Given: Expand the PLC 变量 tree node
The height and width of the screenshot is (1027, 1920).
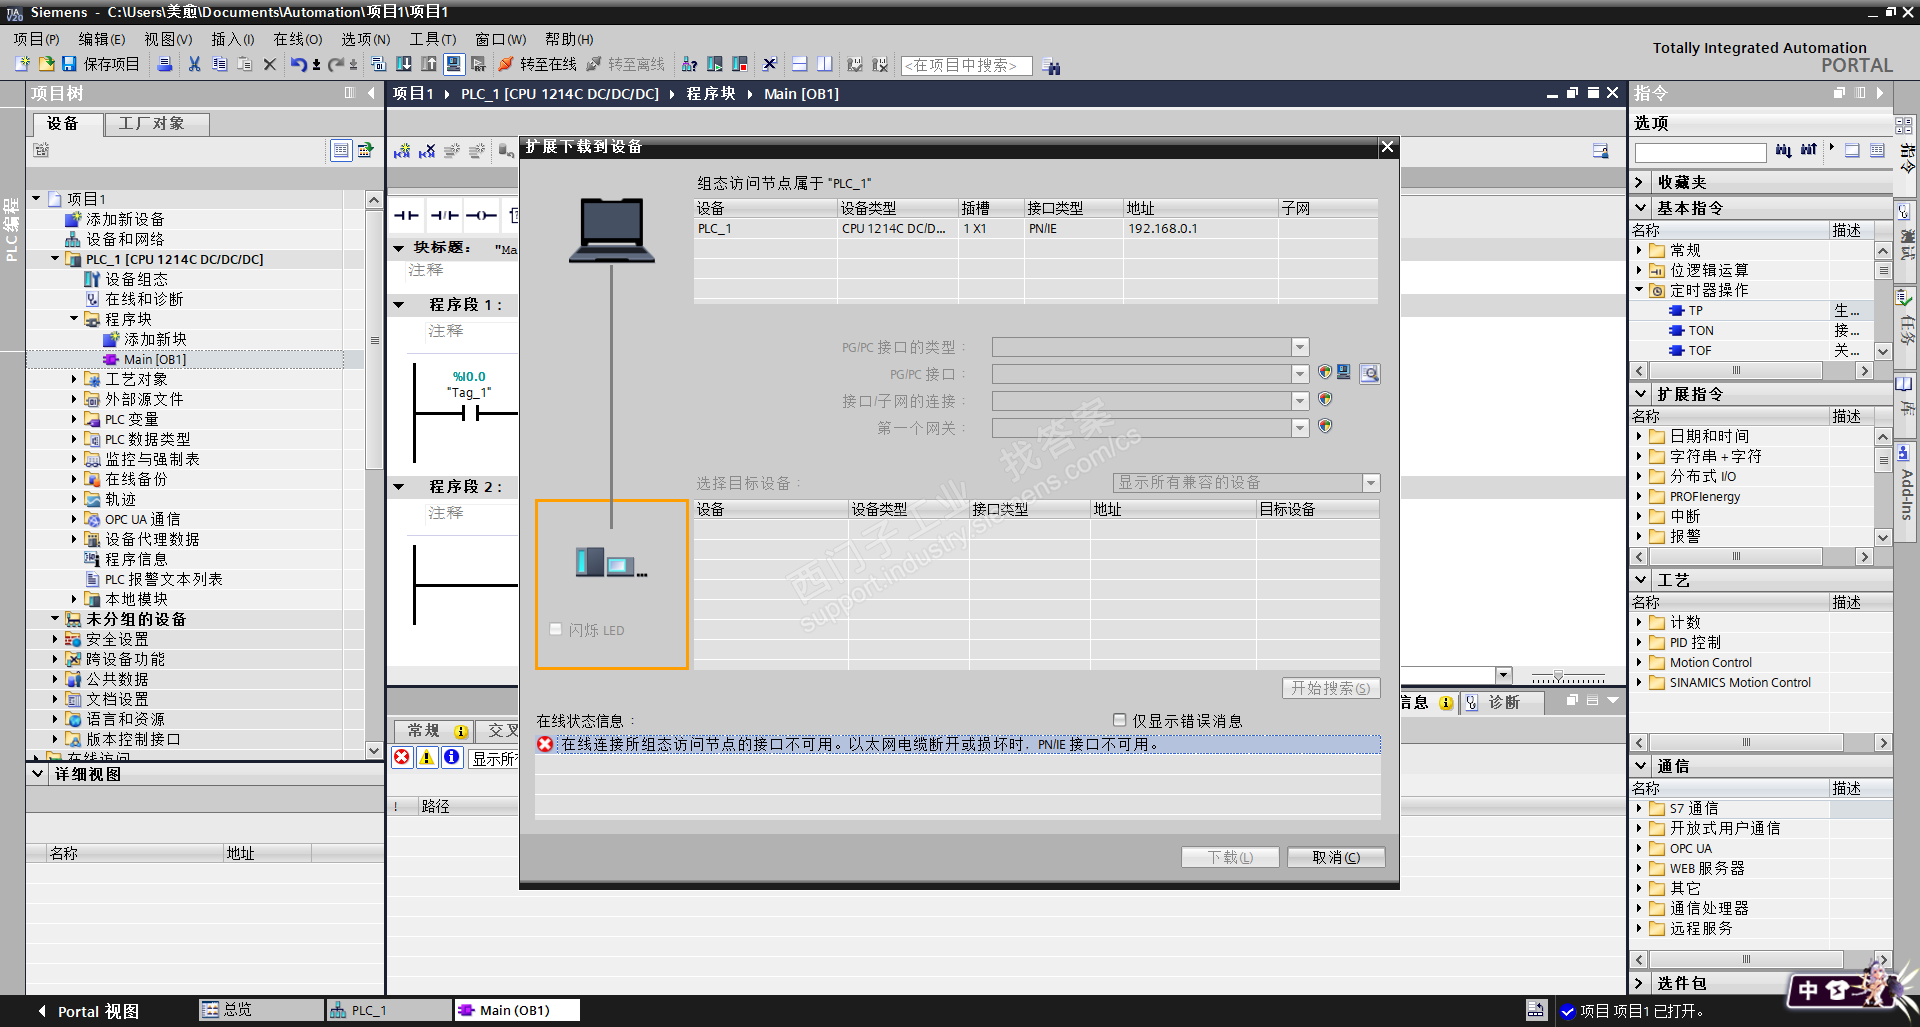Looking at the screenshot, I should 74,419.
